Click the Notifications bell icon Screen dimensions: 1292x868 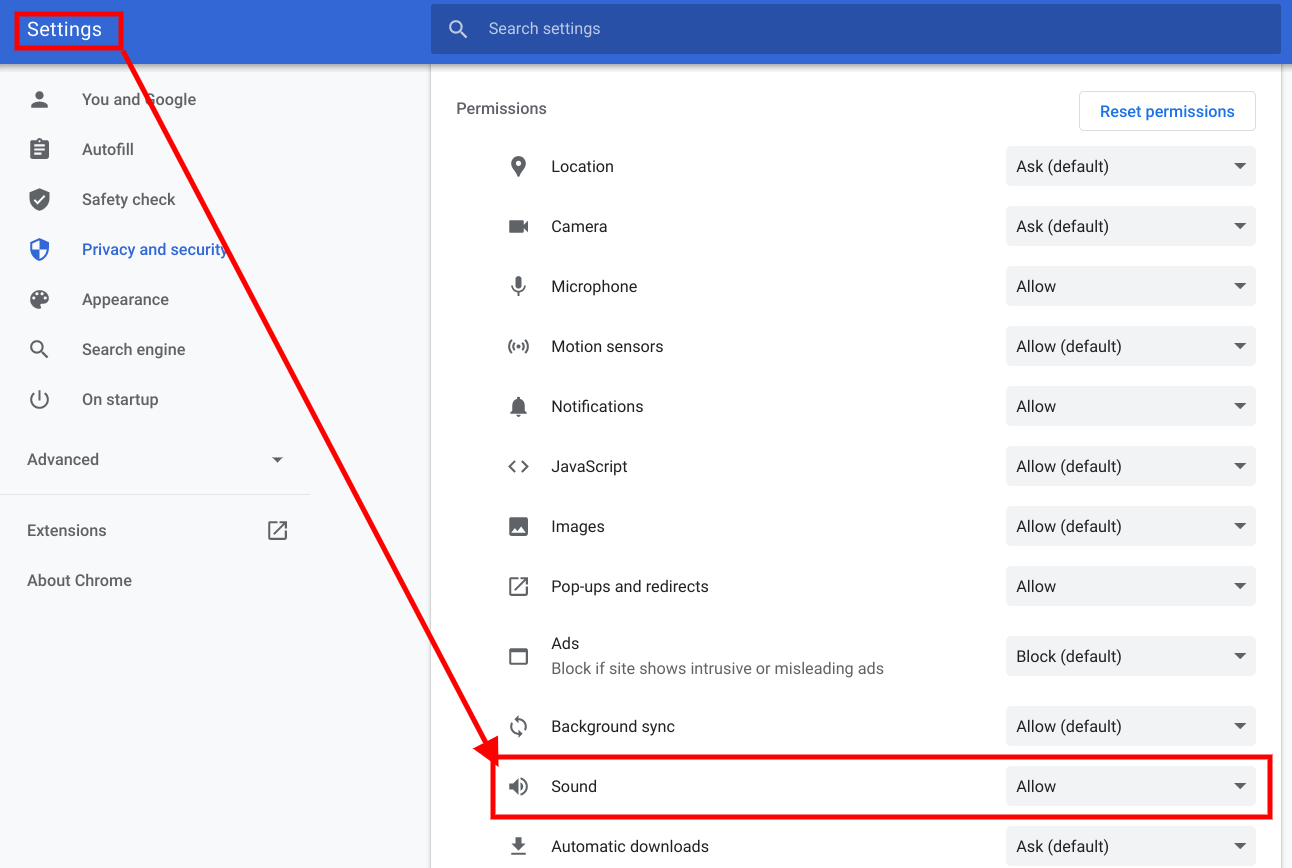[518, 406]
